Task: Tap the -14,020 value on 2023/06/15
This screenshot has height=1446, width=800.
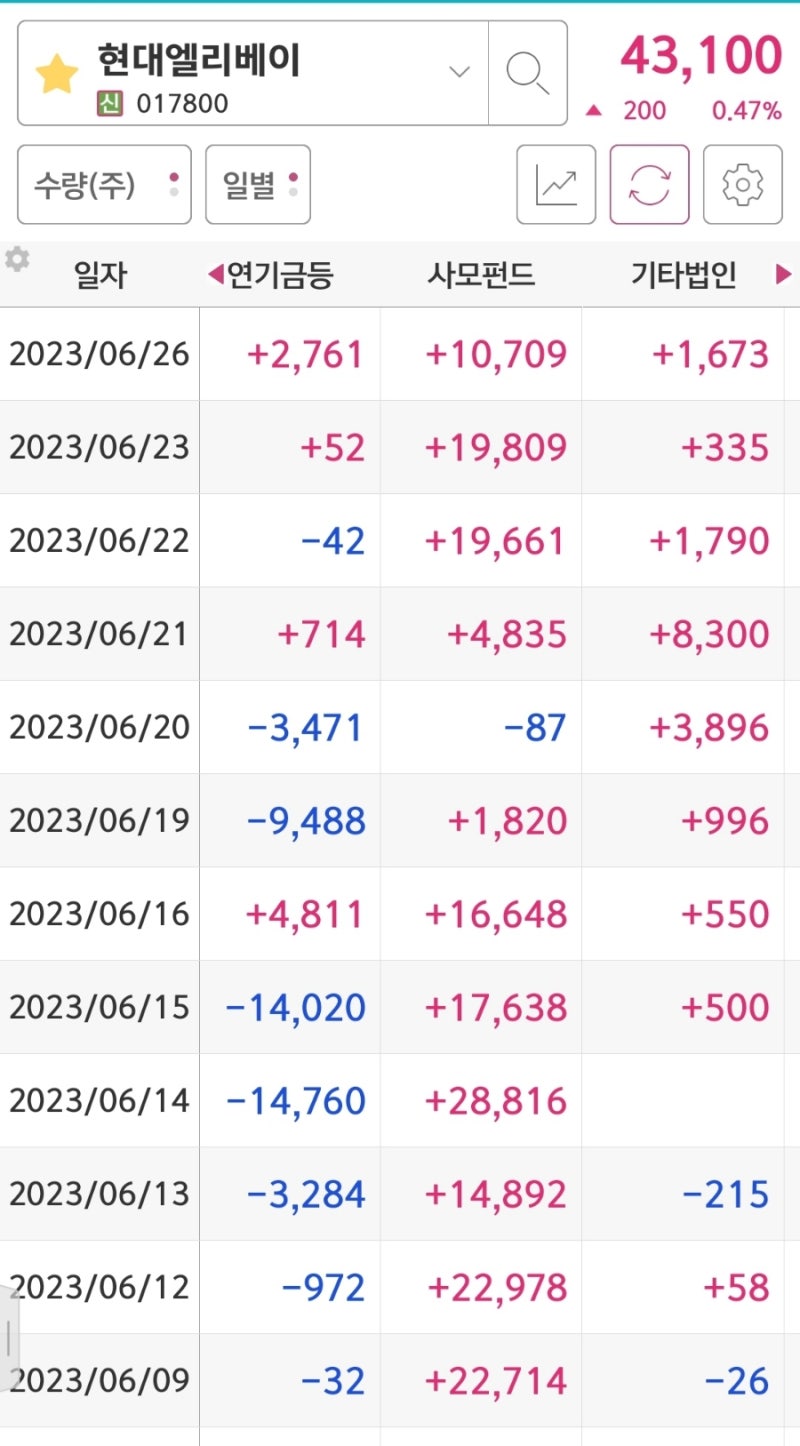Action: click(296, 1008)
